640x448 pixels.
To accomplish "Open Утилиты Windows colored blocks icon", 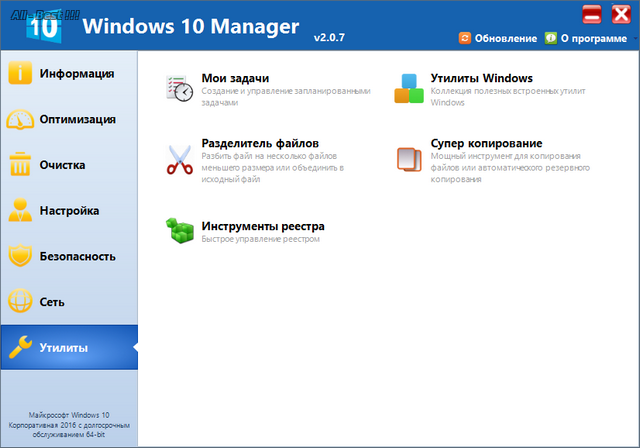I will tap(409, 88).
